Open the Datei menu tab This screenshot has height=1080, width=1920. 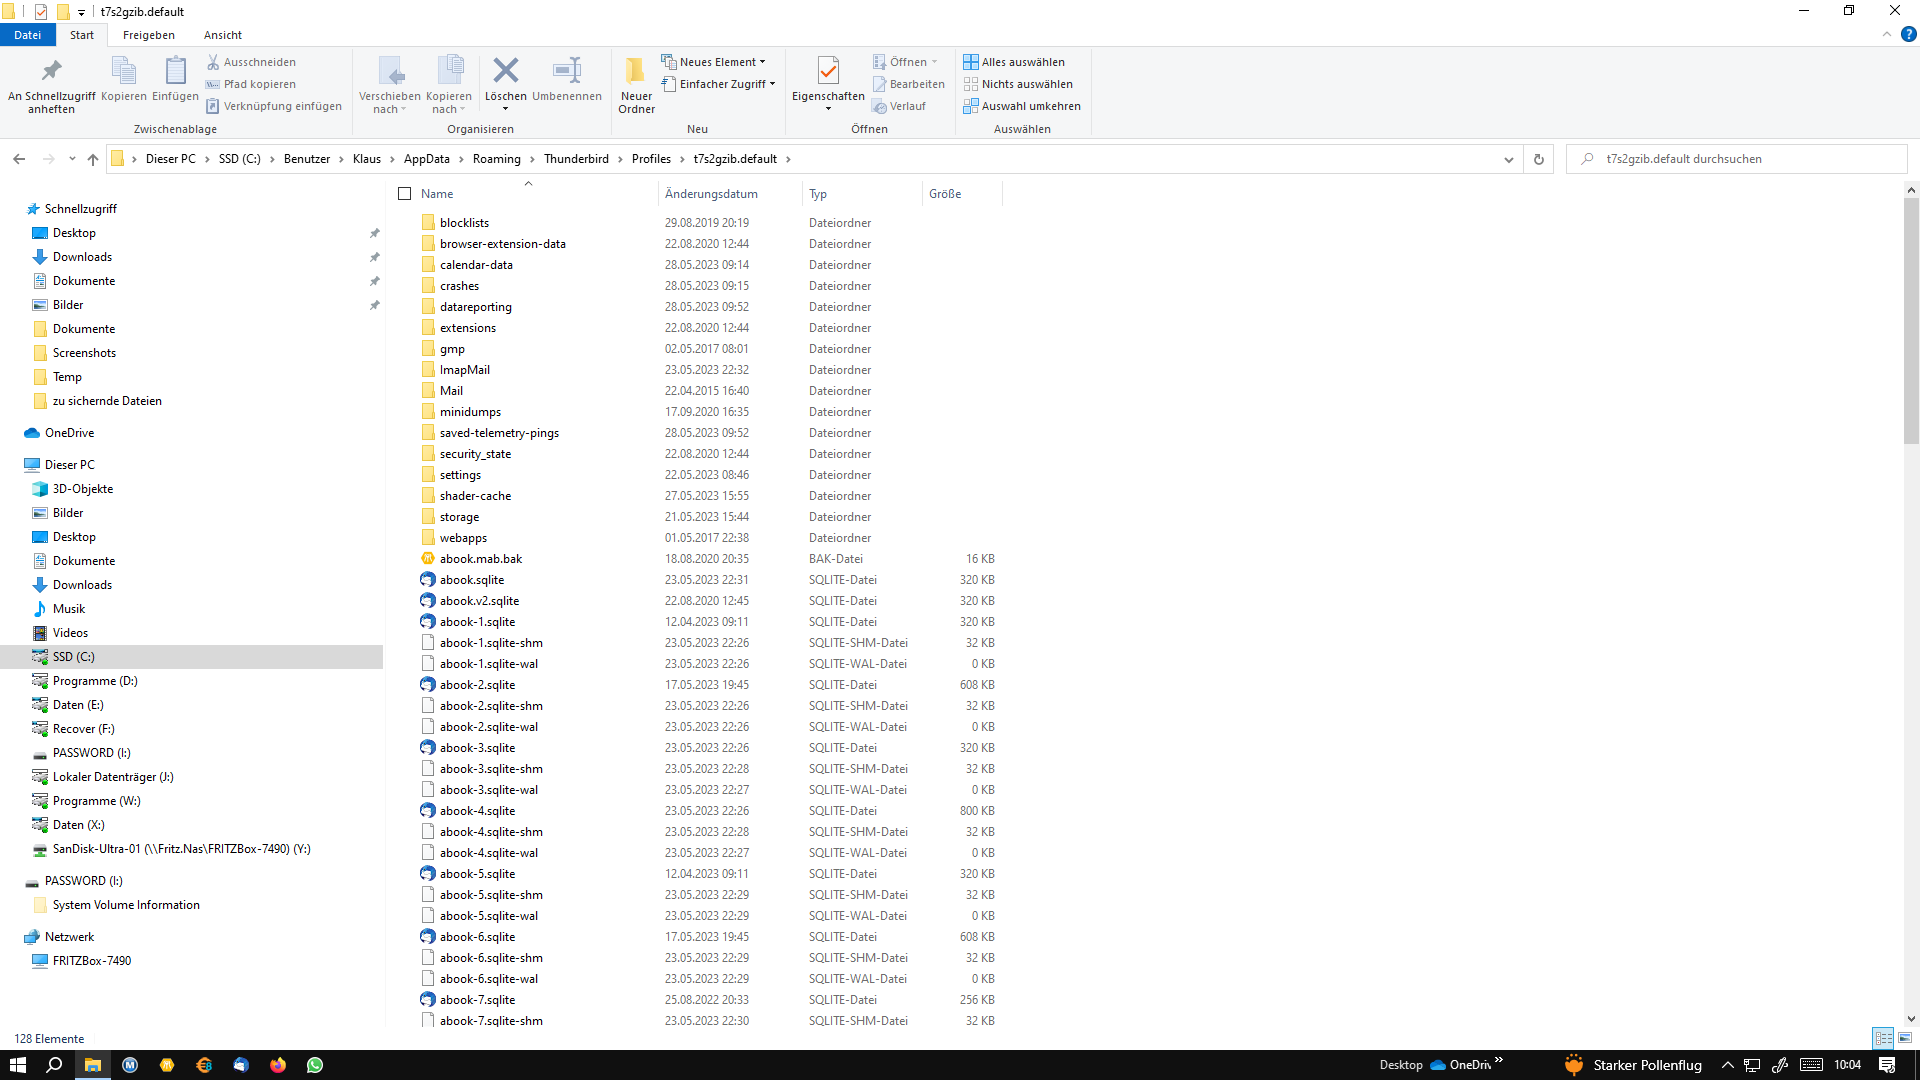coord(27,35)
